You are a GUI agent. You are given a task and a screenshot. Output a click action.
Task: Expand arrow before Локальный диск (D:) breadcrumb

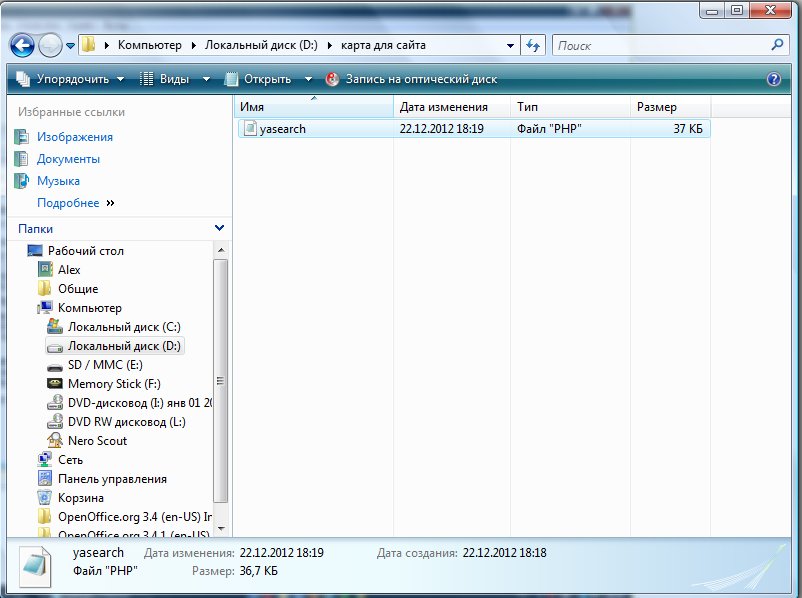tap(194, 46)
